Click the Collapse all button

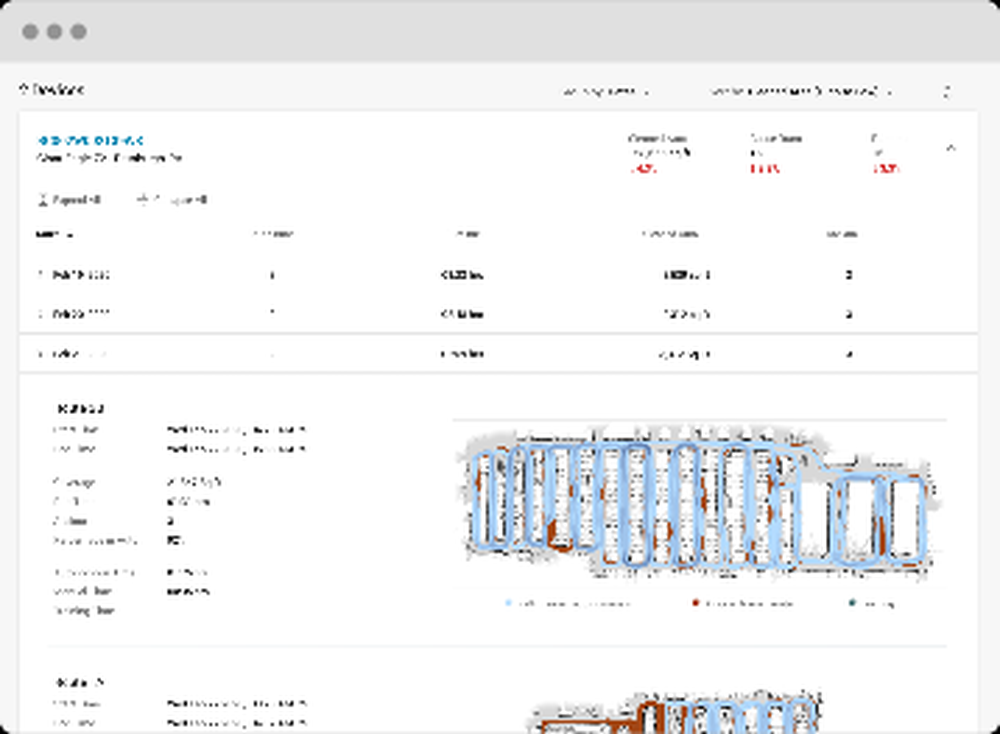pos(172,200)
